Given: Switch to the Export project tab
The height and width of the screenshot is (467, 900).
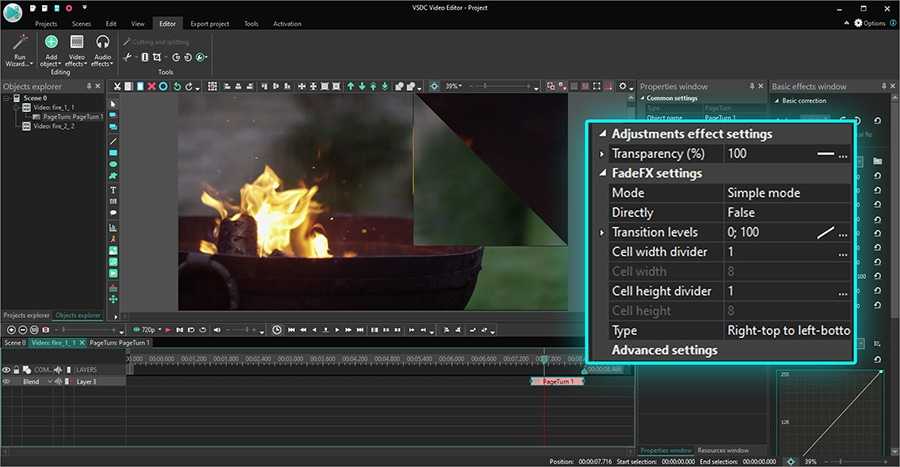Looking at the screenshot, I should coord(208,23).
